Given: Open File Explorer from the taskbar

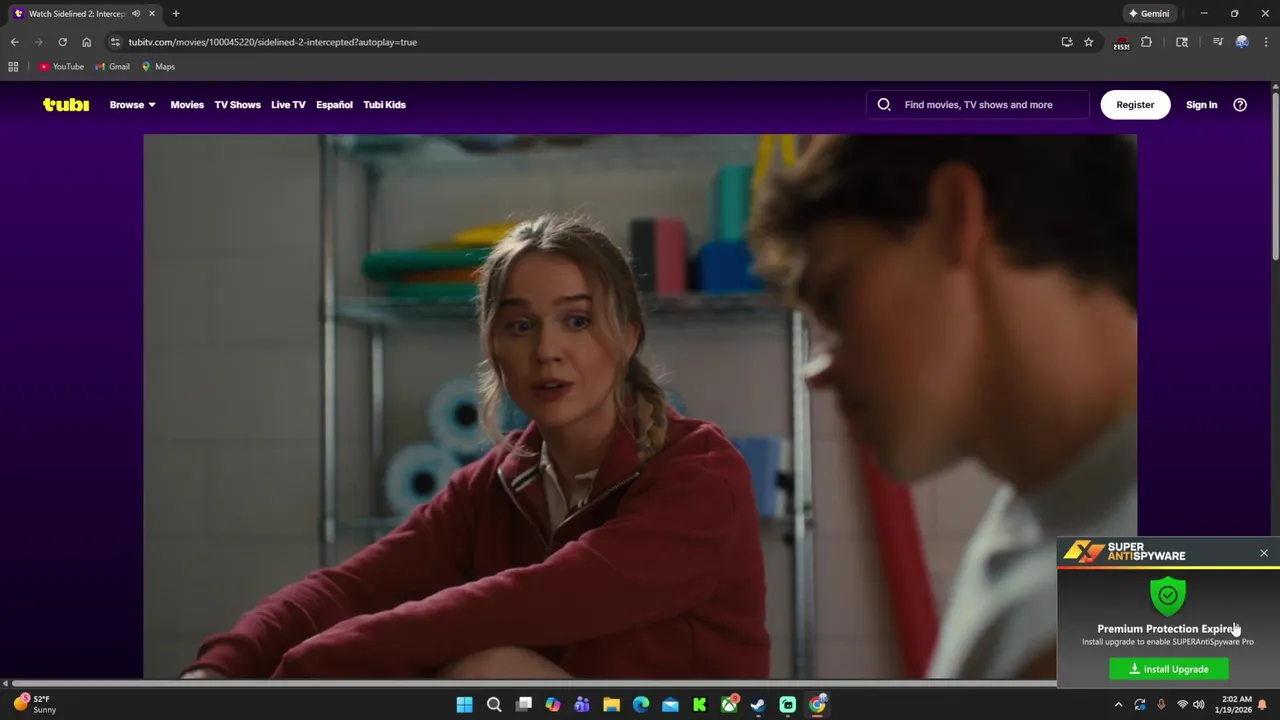Looking at the screenshot, I should pyautogui.click(x=611, y=705).
